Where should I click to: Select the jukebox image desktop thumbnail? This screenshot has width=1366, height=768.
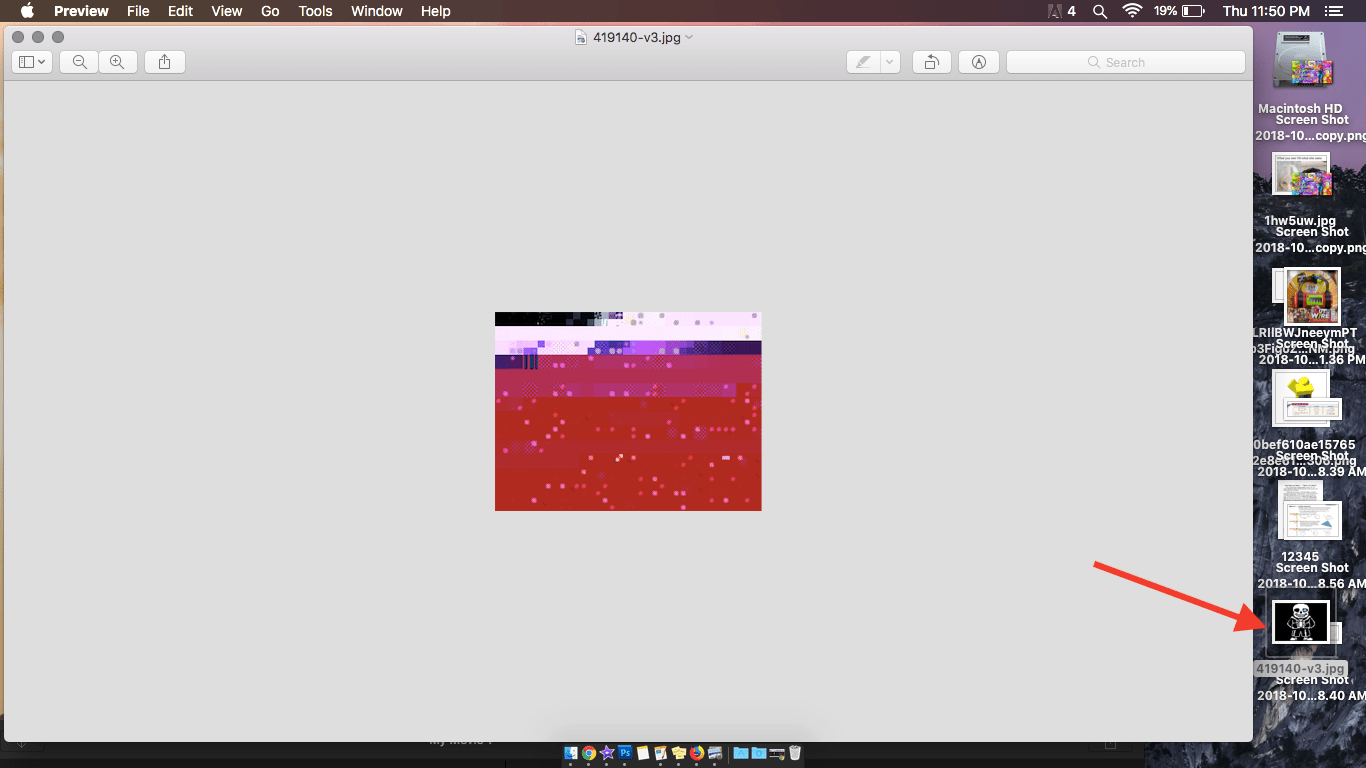click(x=1312, y=296)
